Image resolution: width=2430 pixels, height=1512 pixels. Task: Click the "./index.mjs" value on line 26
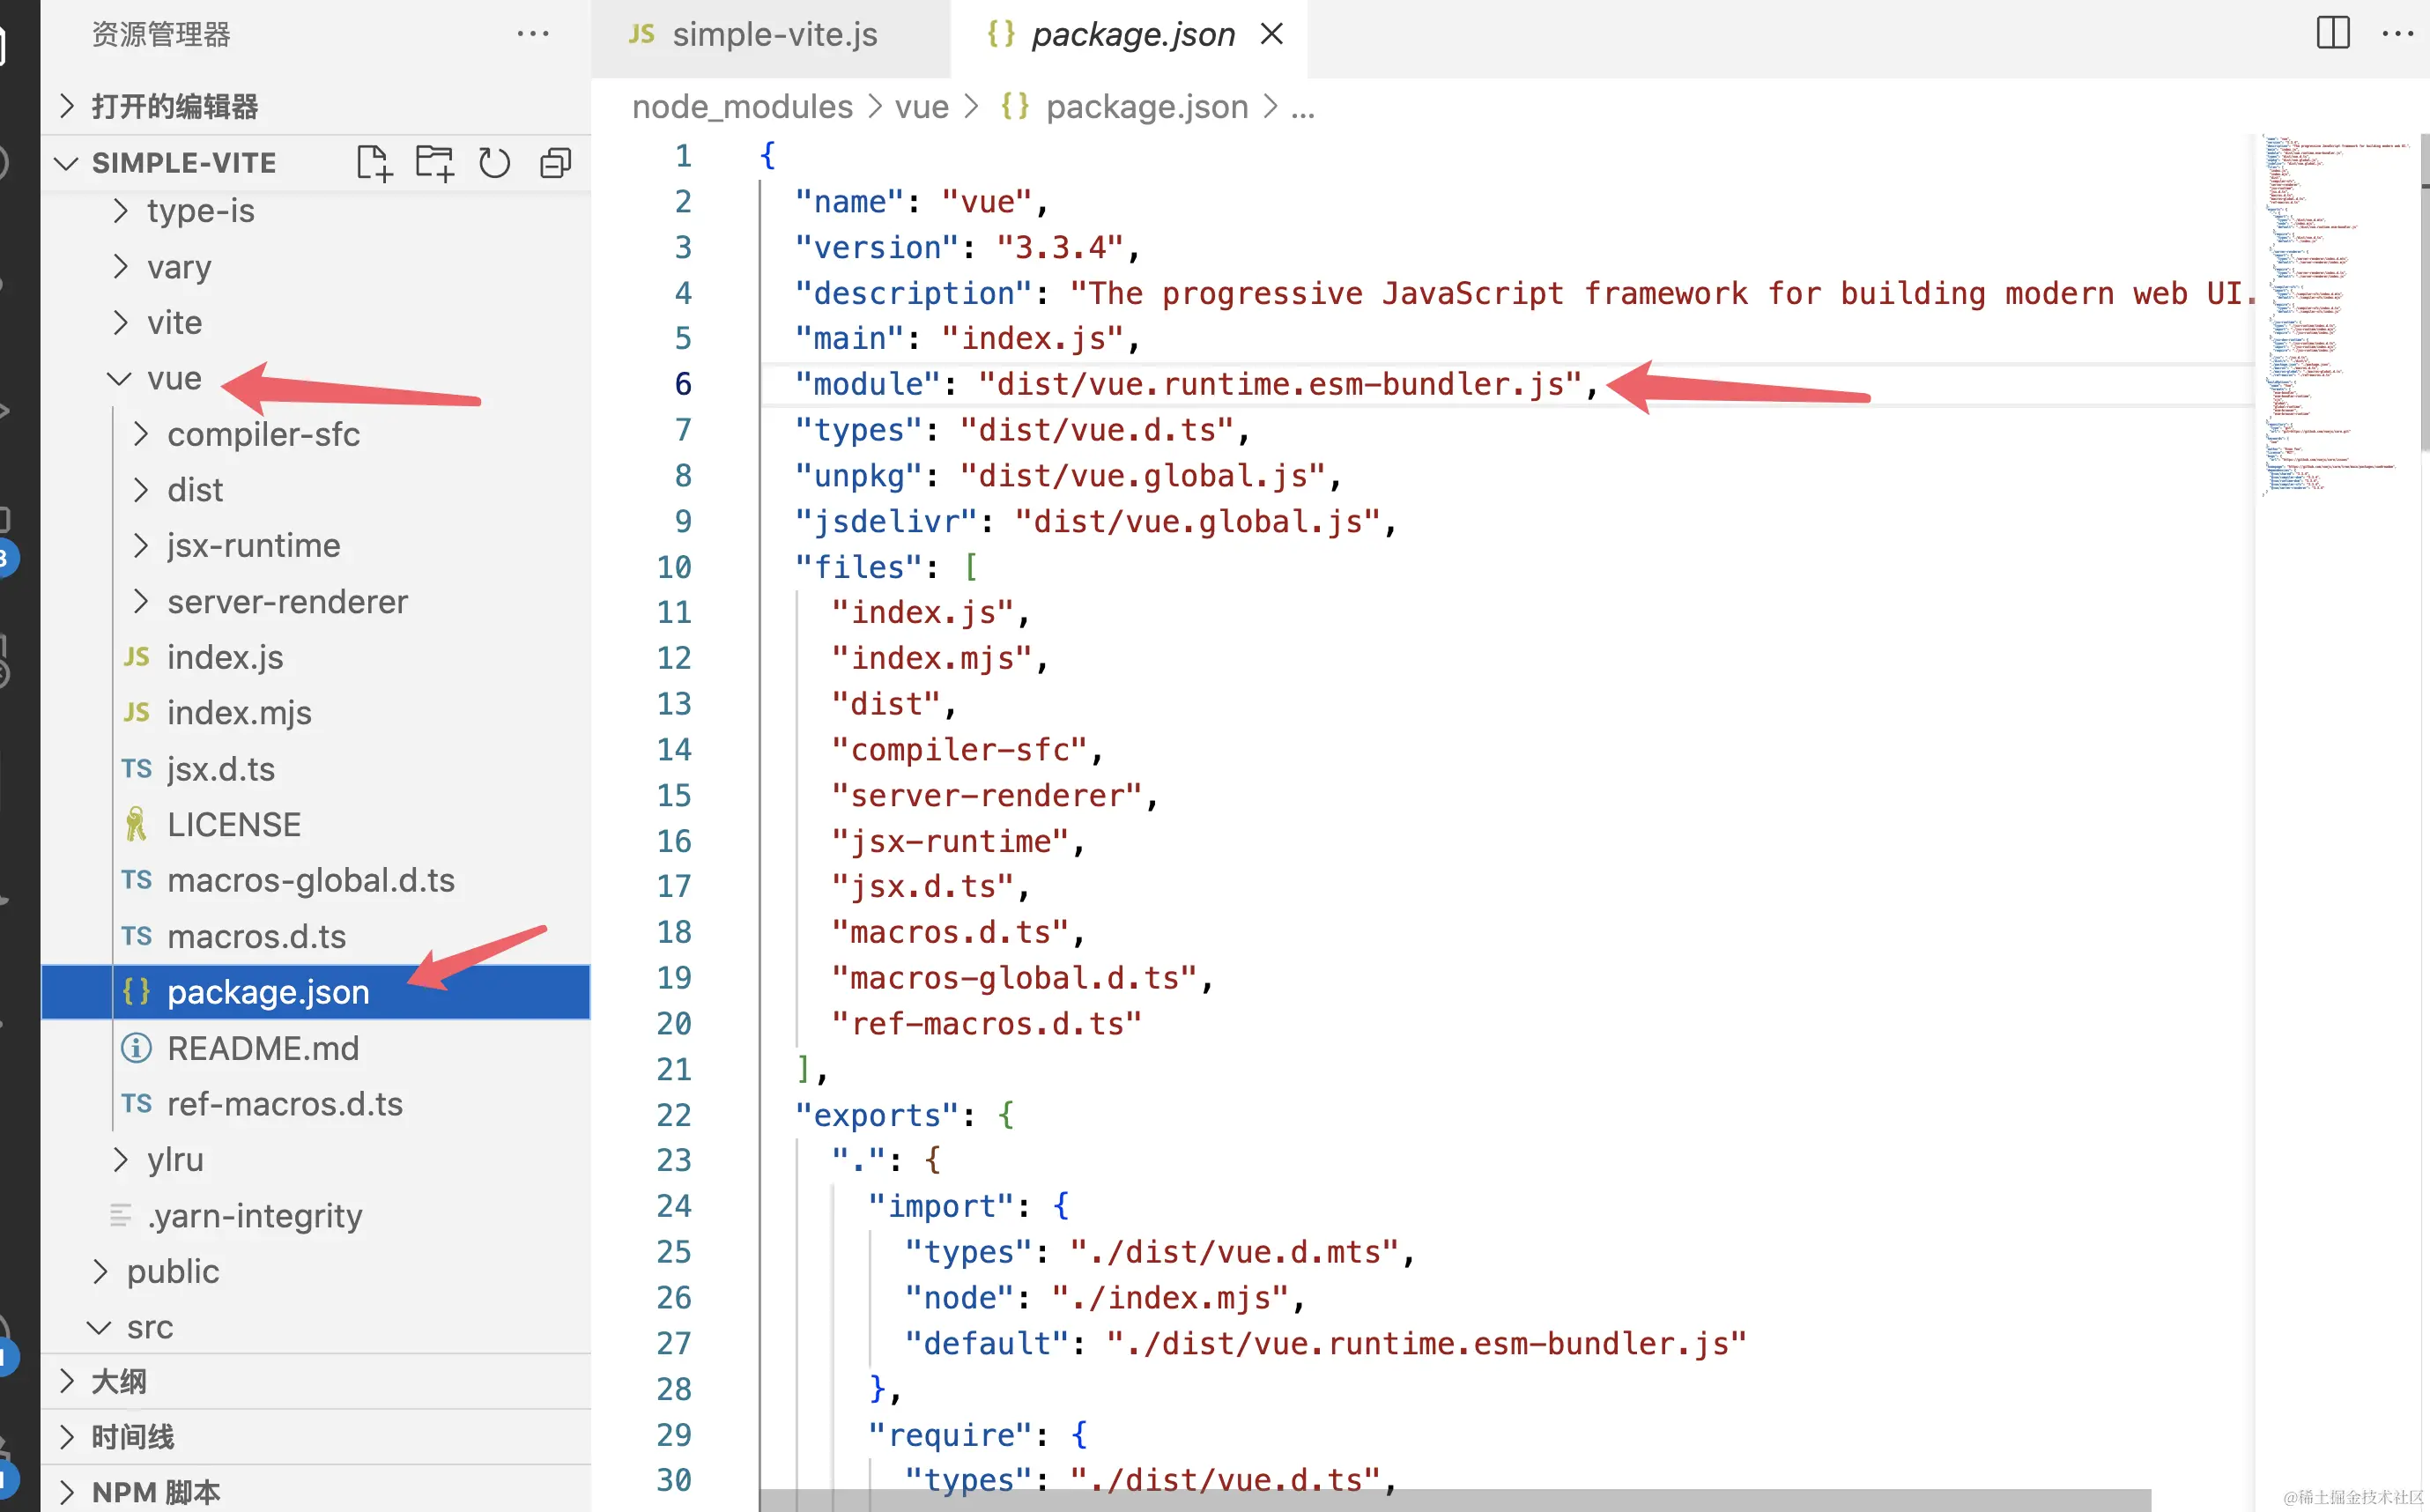(x=1170, y=1298)
